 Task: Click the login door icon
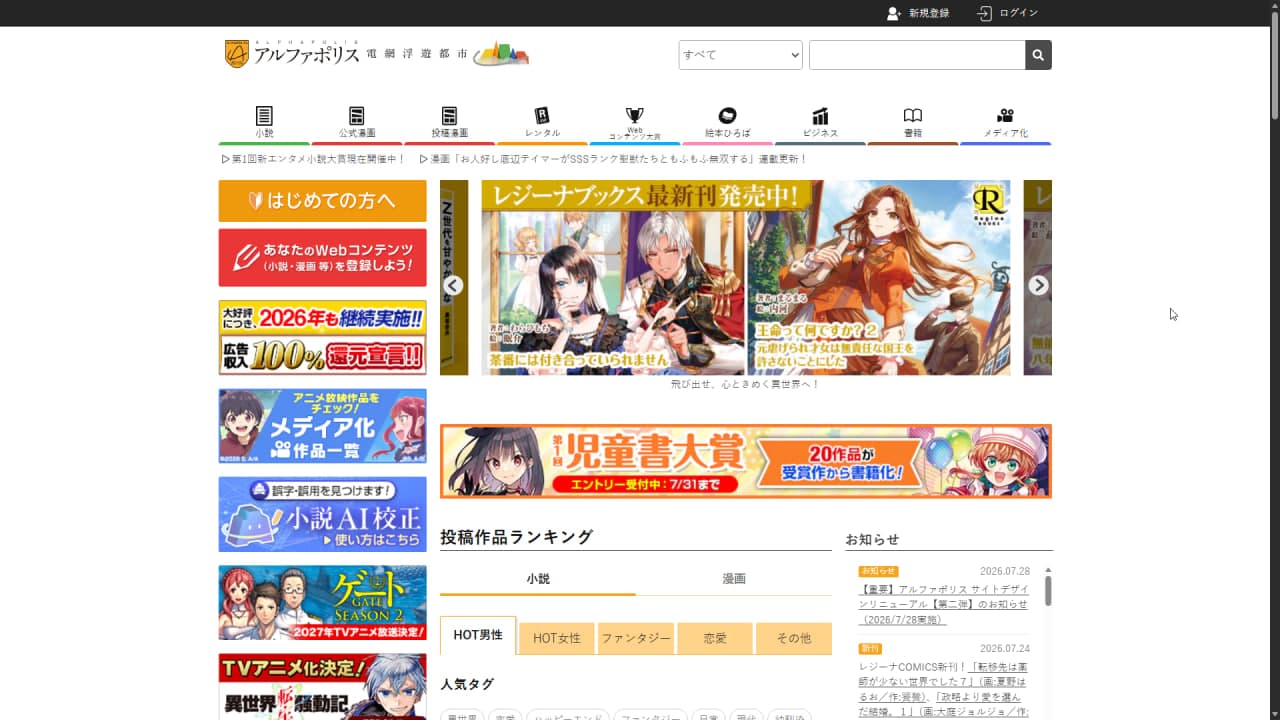(985, 13)
